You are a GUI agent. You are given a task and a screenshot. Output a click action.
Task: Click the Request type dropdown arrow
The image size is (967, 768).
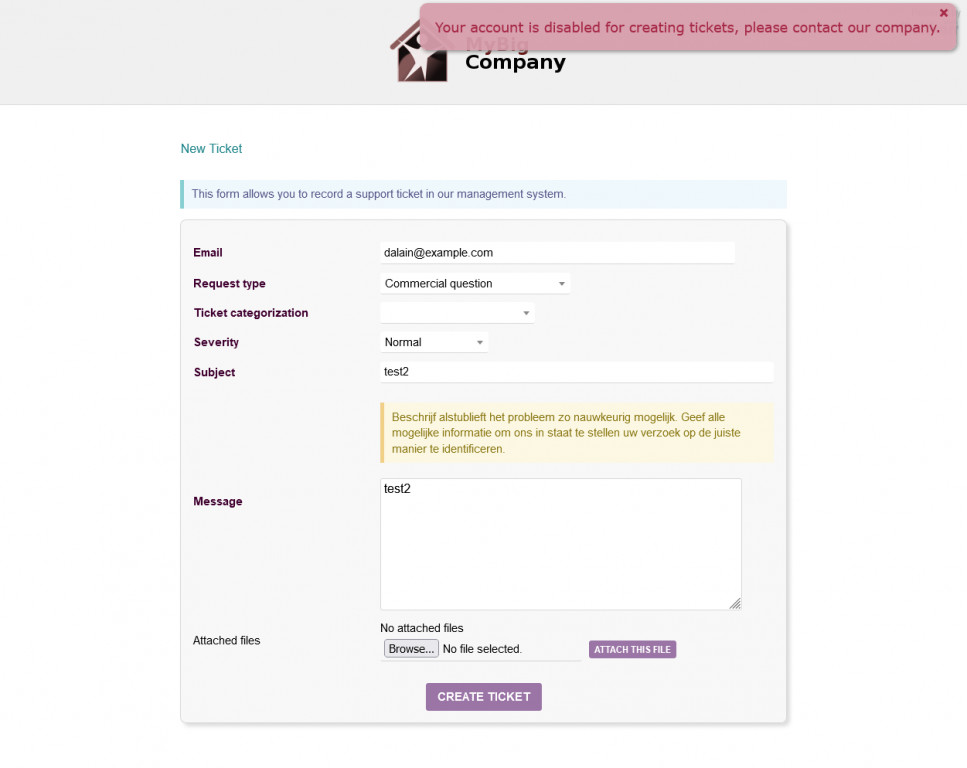(562, 284)
